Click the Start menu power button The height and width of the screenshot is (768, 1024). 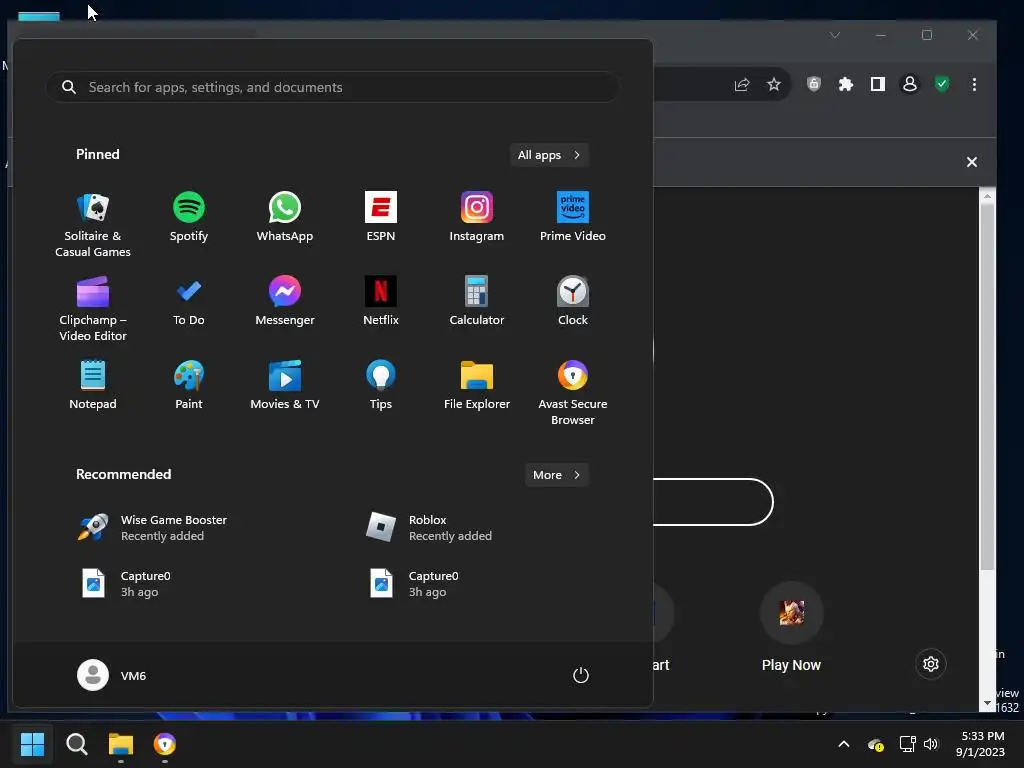click(x=581, y=675)
